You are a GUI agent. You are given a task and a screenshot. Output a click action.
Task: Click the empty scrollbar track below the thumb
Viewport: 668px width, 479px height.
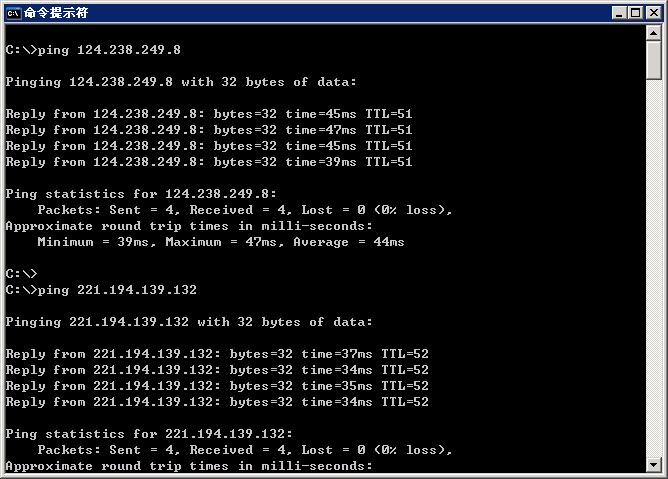(654, 268)
